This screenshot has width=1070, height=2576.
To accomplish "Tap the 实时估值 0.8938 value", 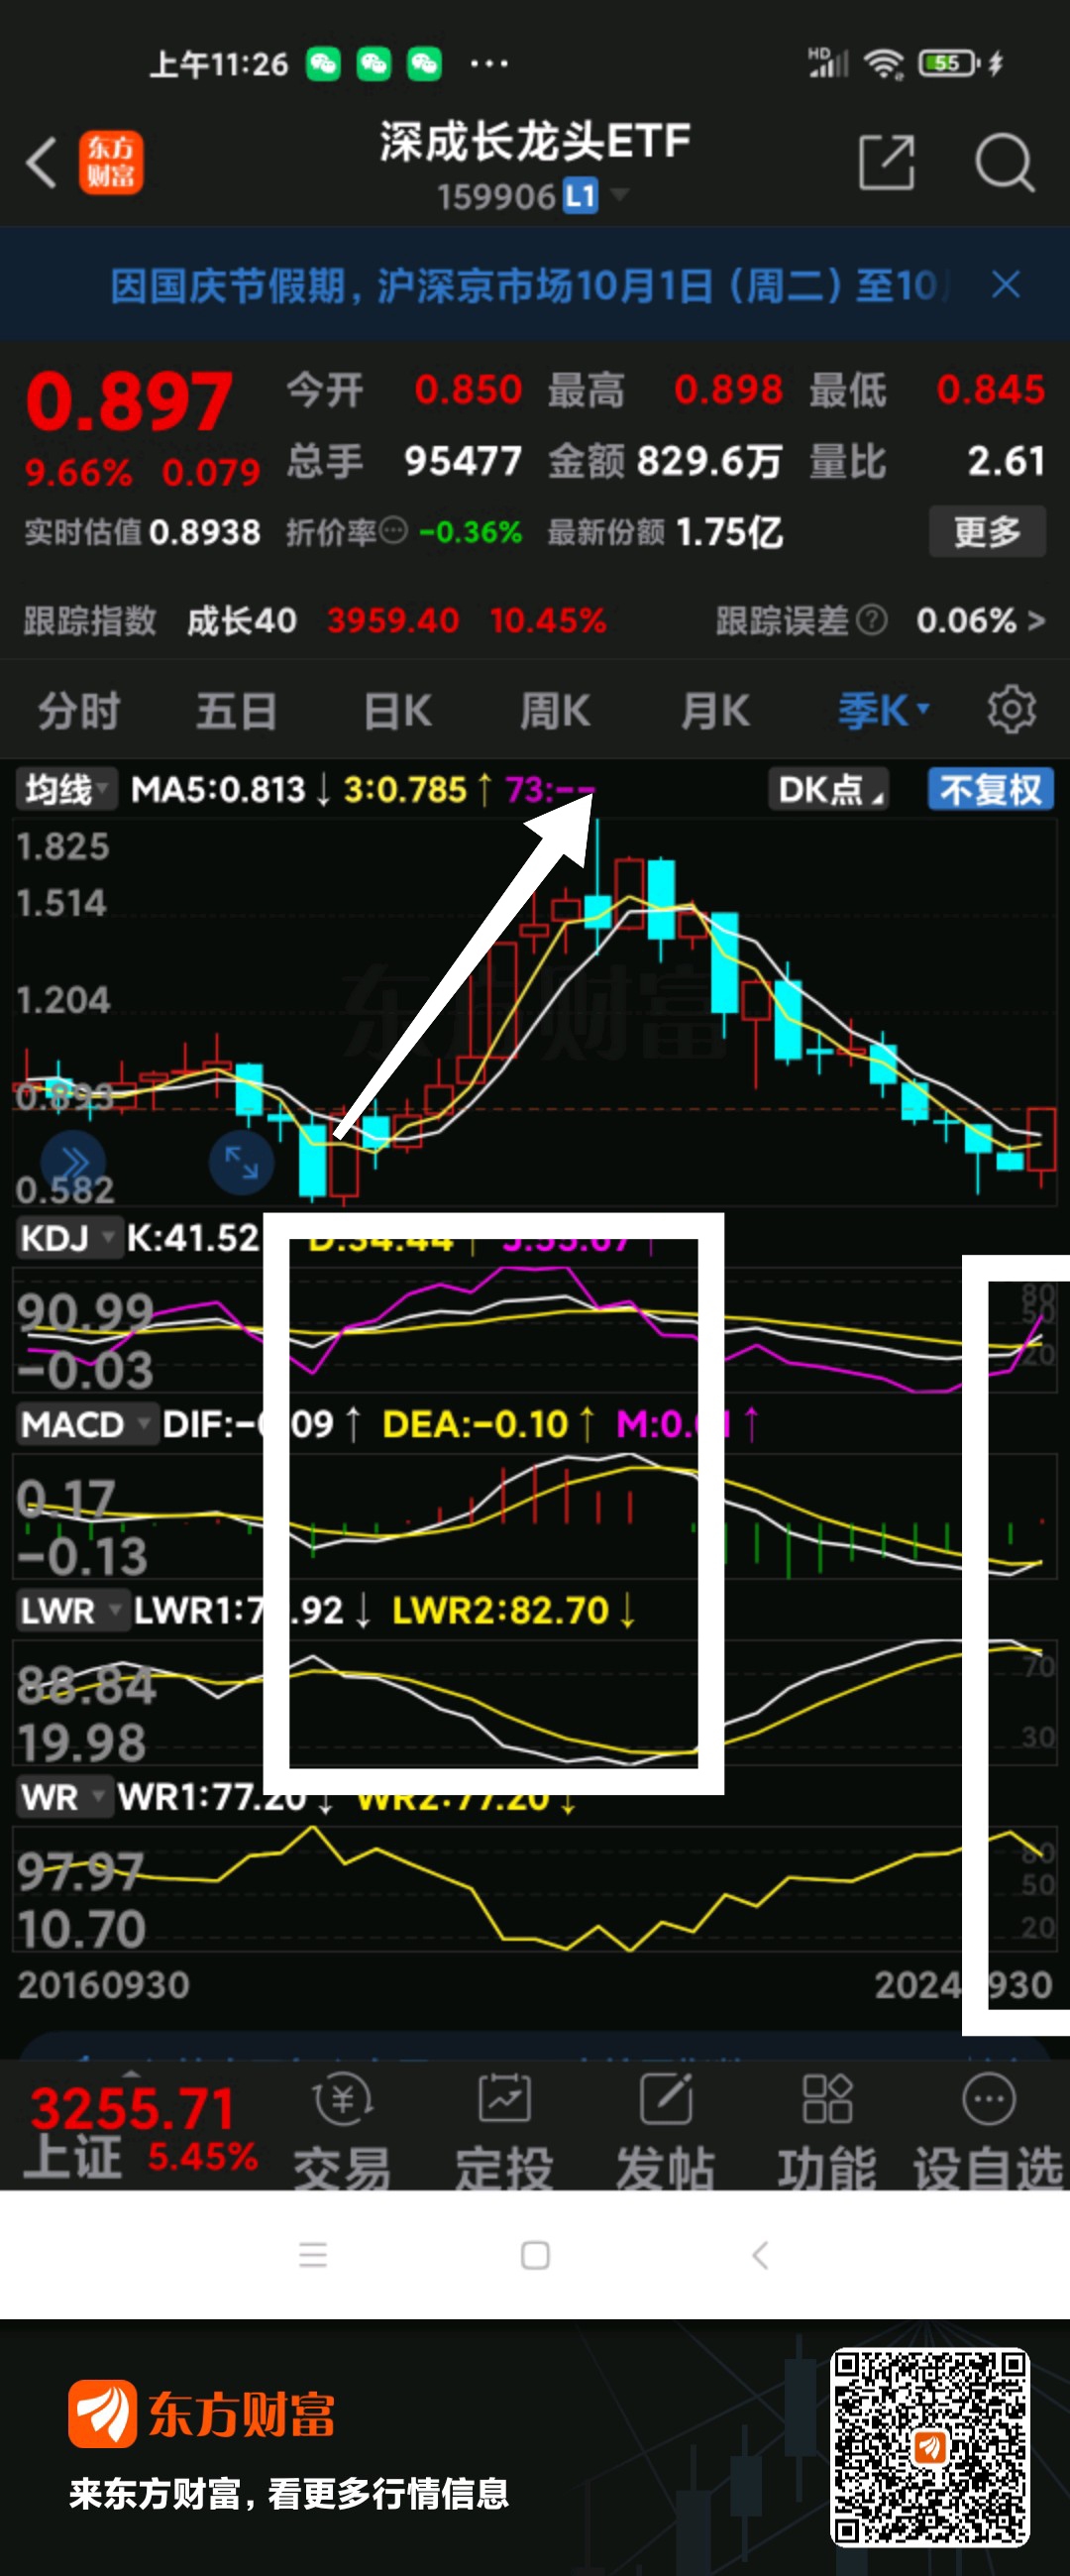I will coord(205,531).
